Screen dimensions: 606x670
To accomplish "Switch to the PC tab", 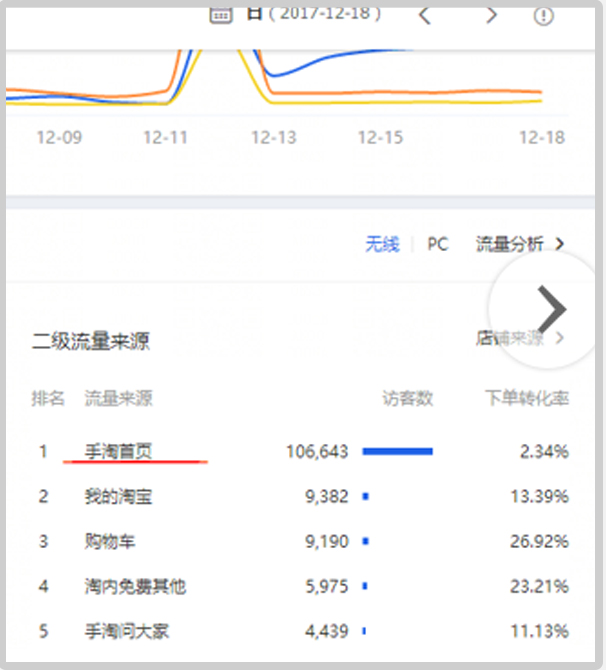I will tap(438, 244).
